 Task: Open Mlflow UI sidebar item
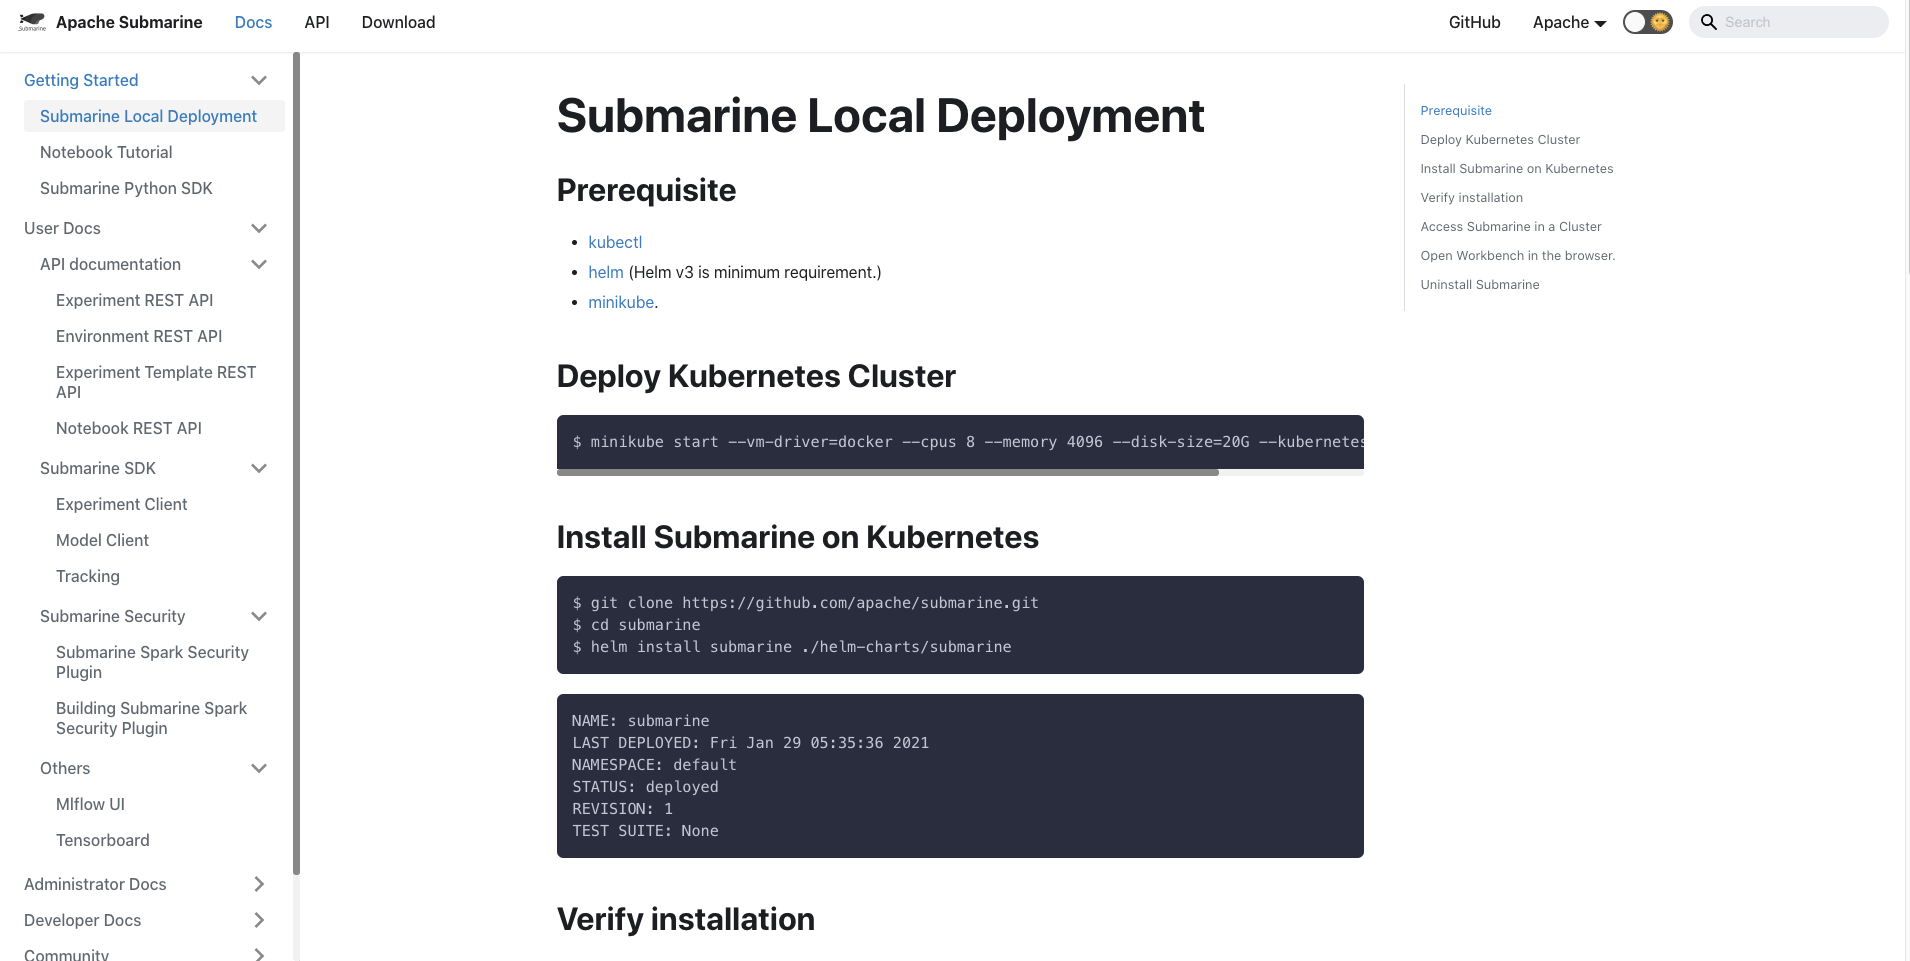pyautogui.click(x=90, y=804)
